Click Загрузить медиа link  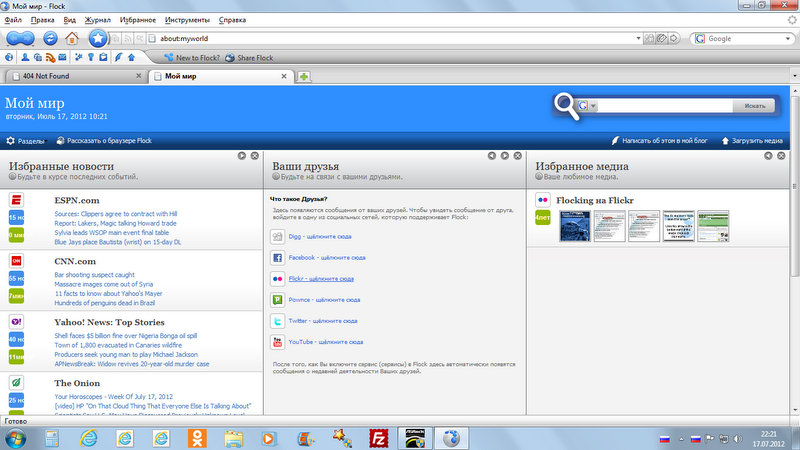(x=752, y=141)
